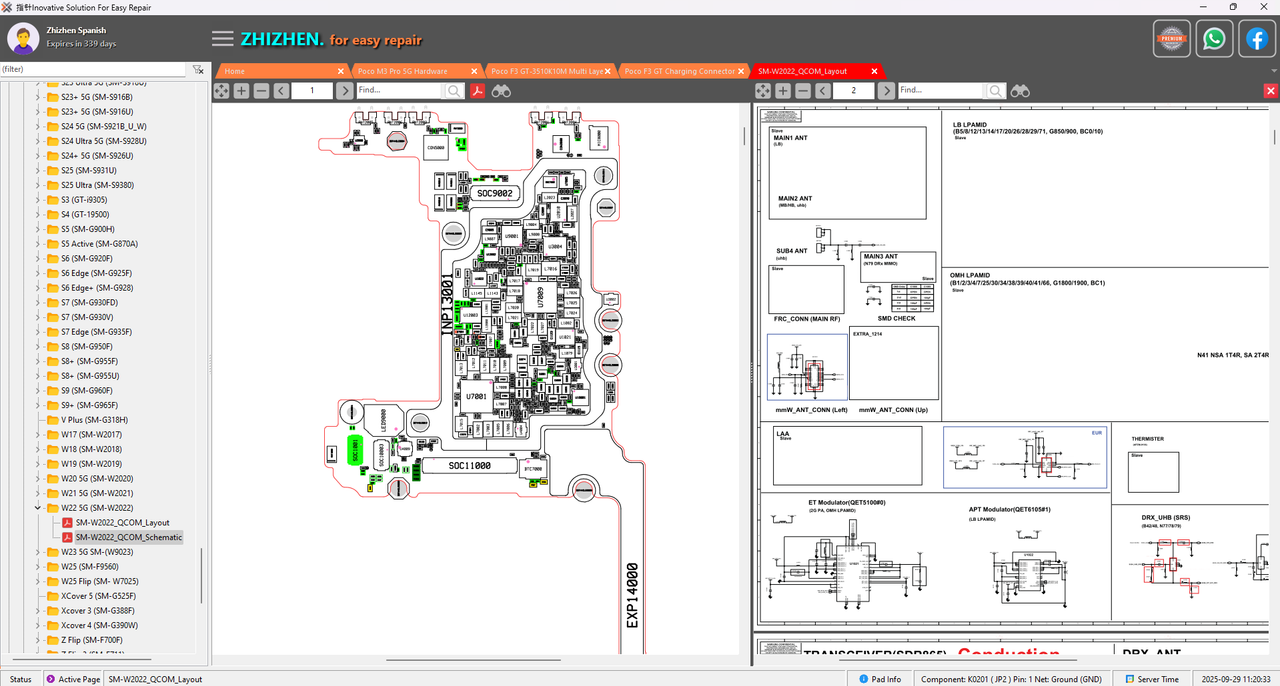Click the left viewer page number box
Image resolution: width=1280 pixels, height=686 pixels.
coord(313,91)
